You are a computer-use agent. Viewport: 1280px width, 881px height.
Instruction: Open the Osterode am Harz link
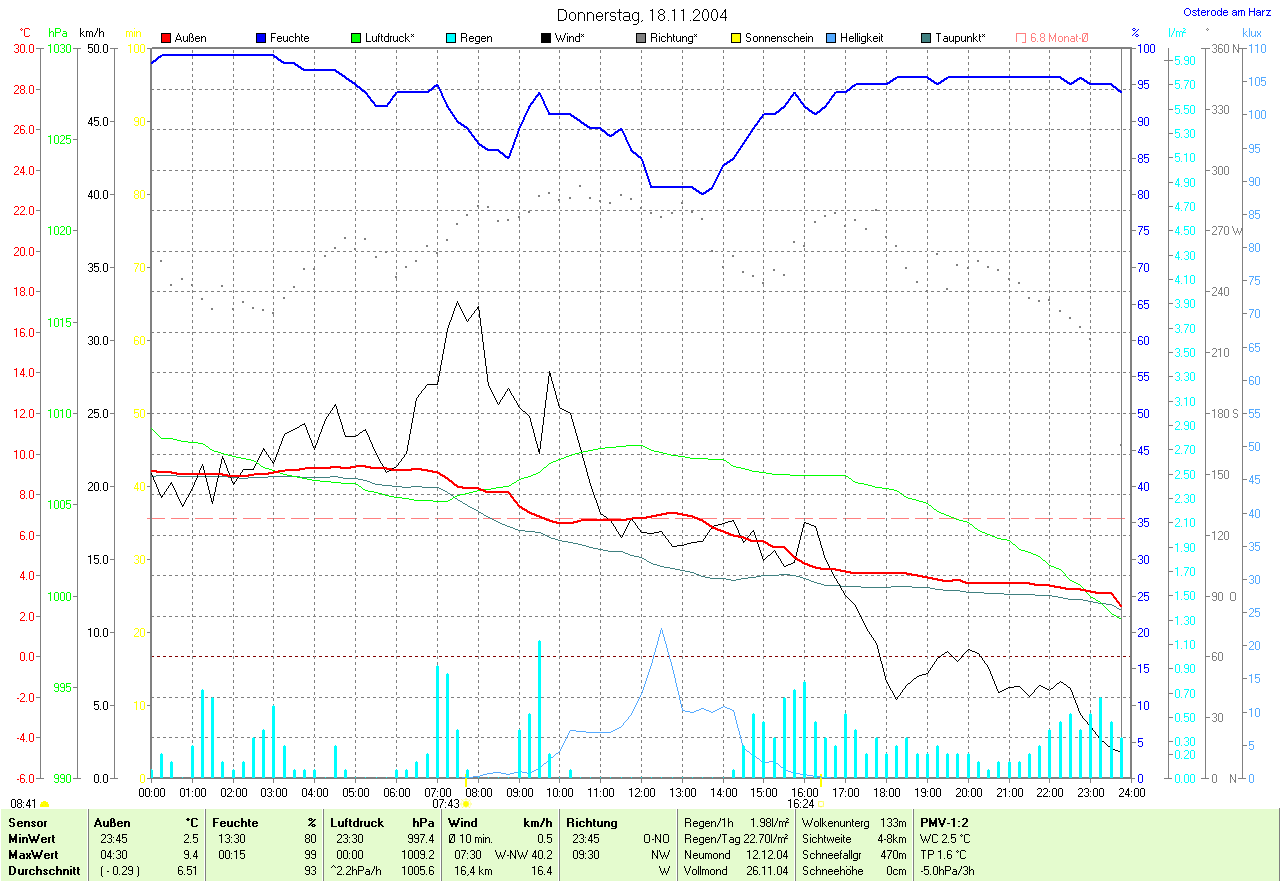pyautogui.click(x=1227, y=12)
